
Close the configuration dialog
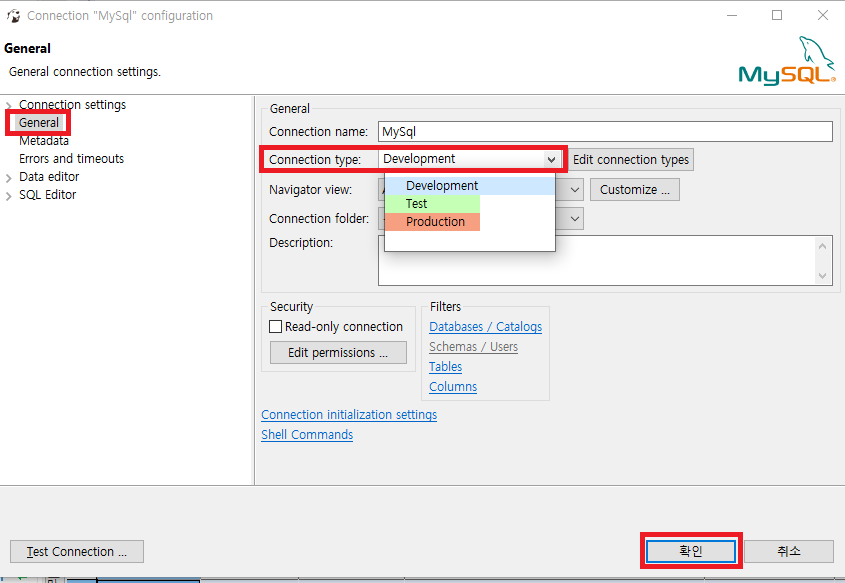tap(823, 15)
